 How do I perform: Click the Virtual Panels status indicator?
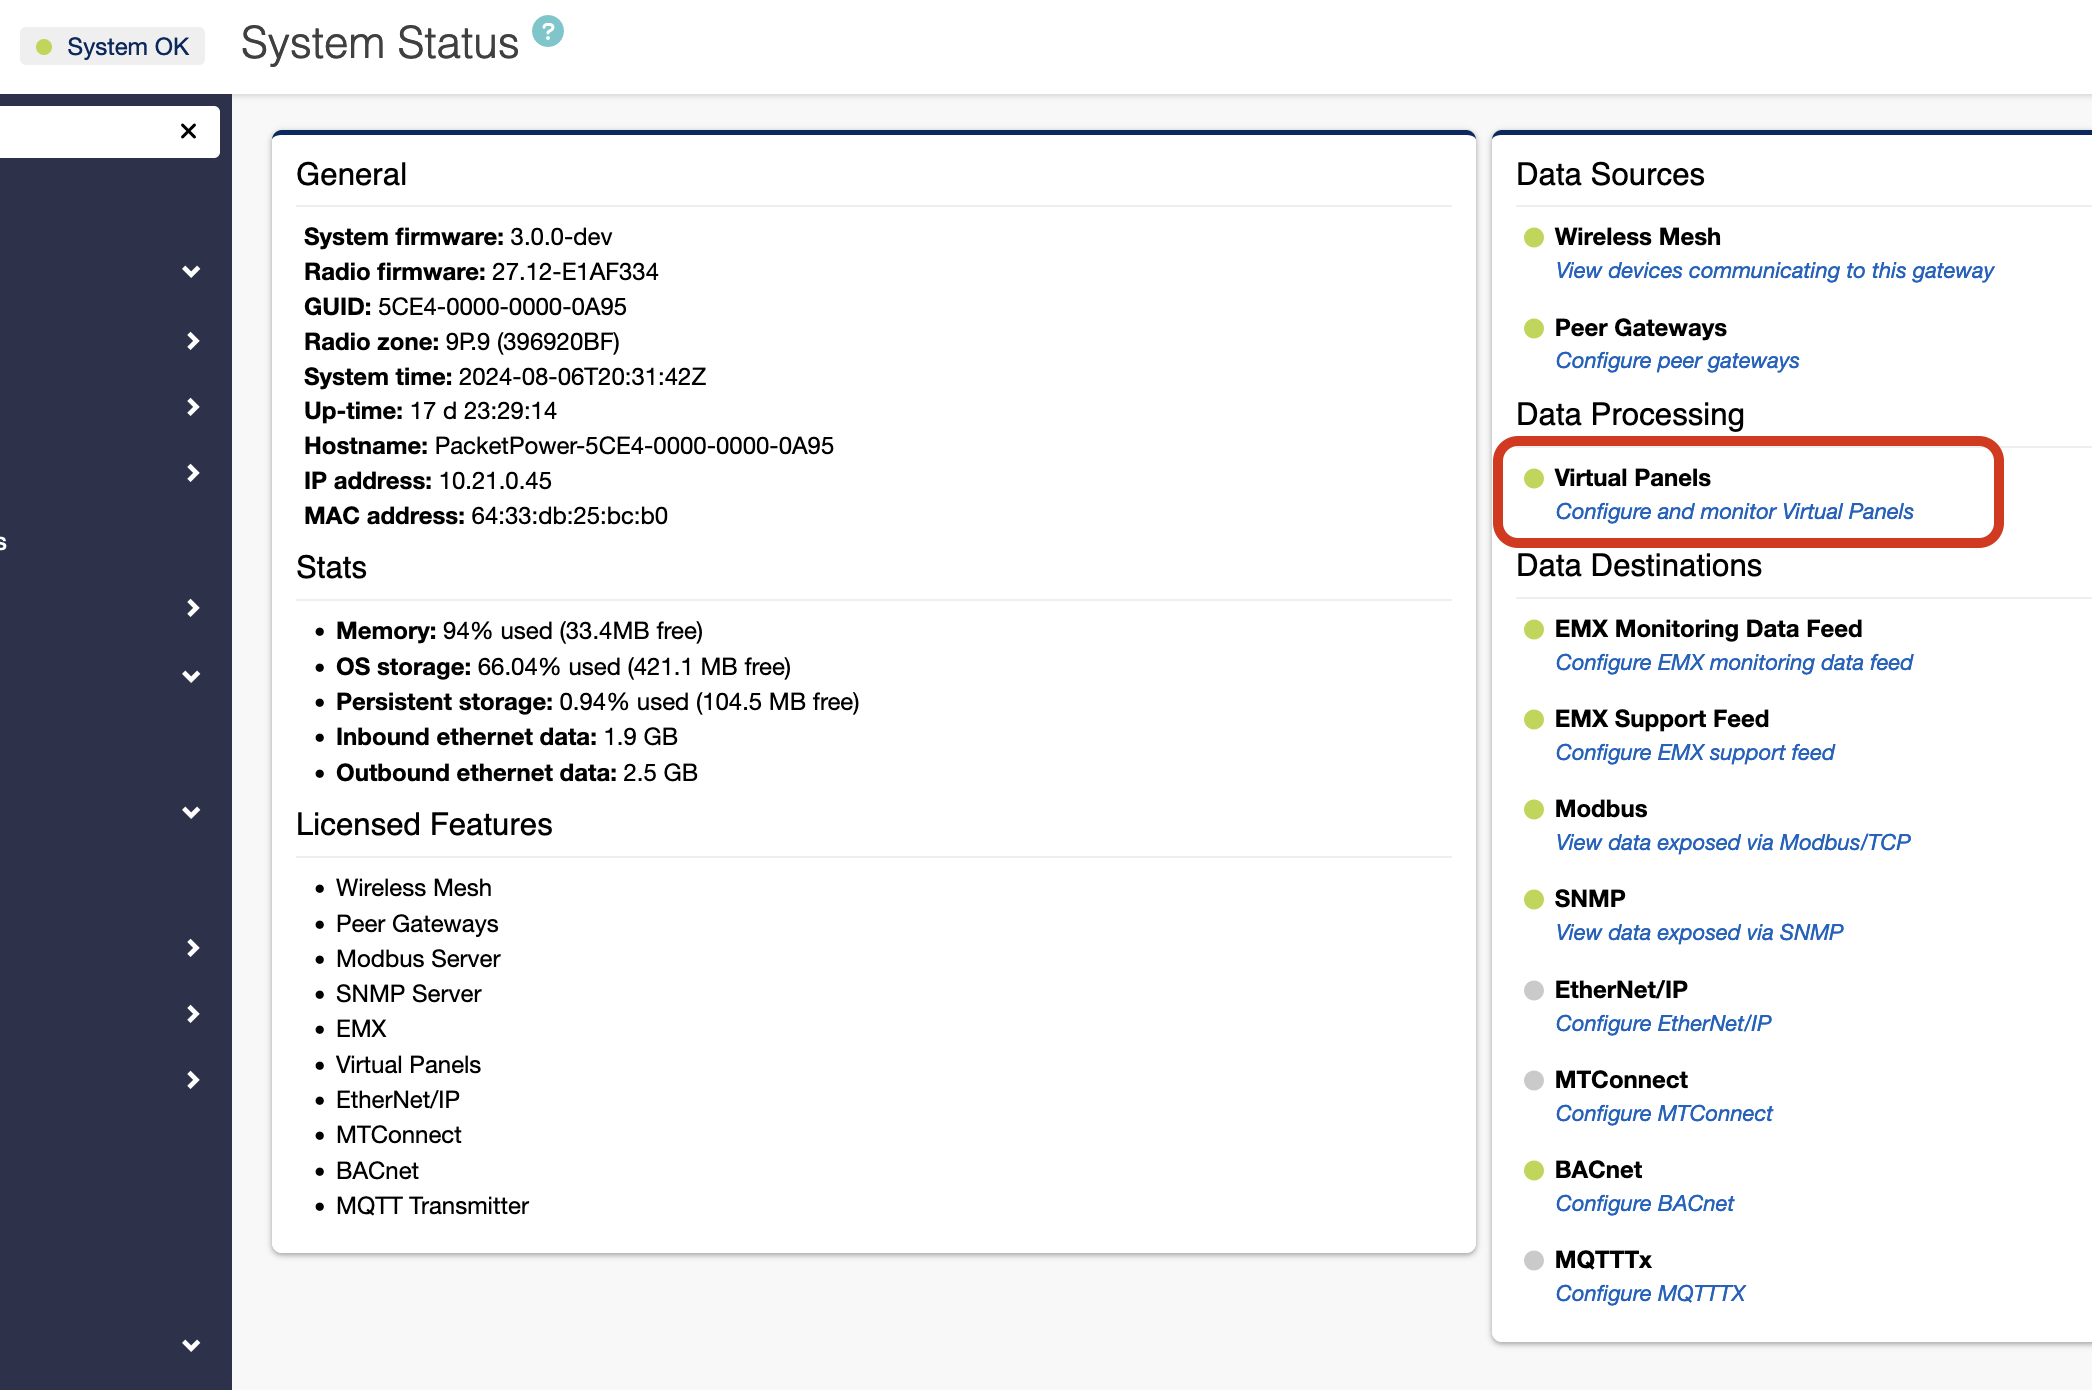pyautogui.click(x=1532, y=479)
